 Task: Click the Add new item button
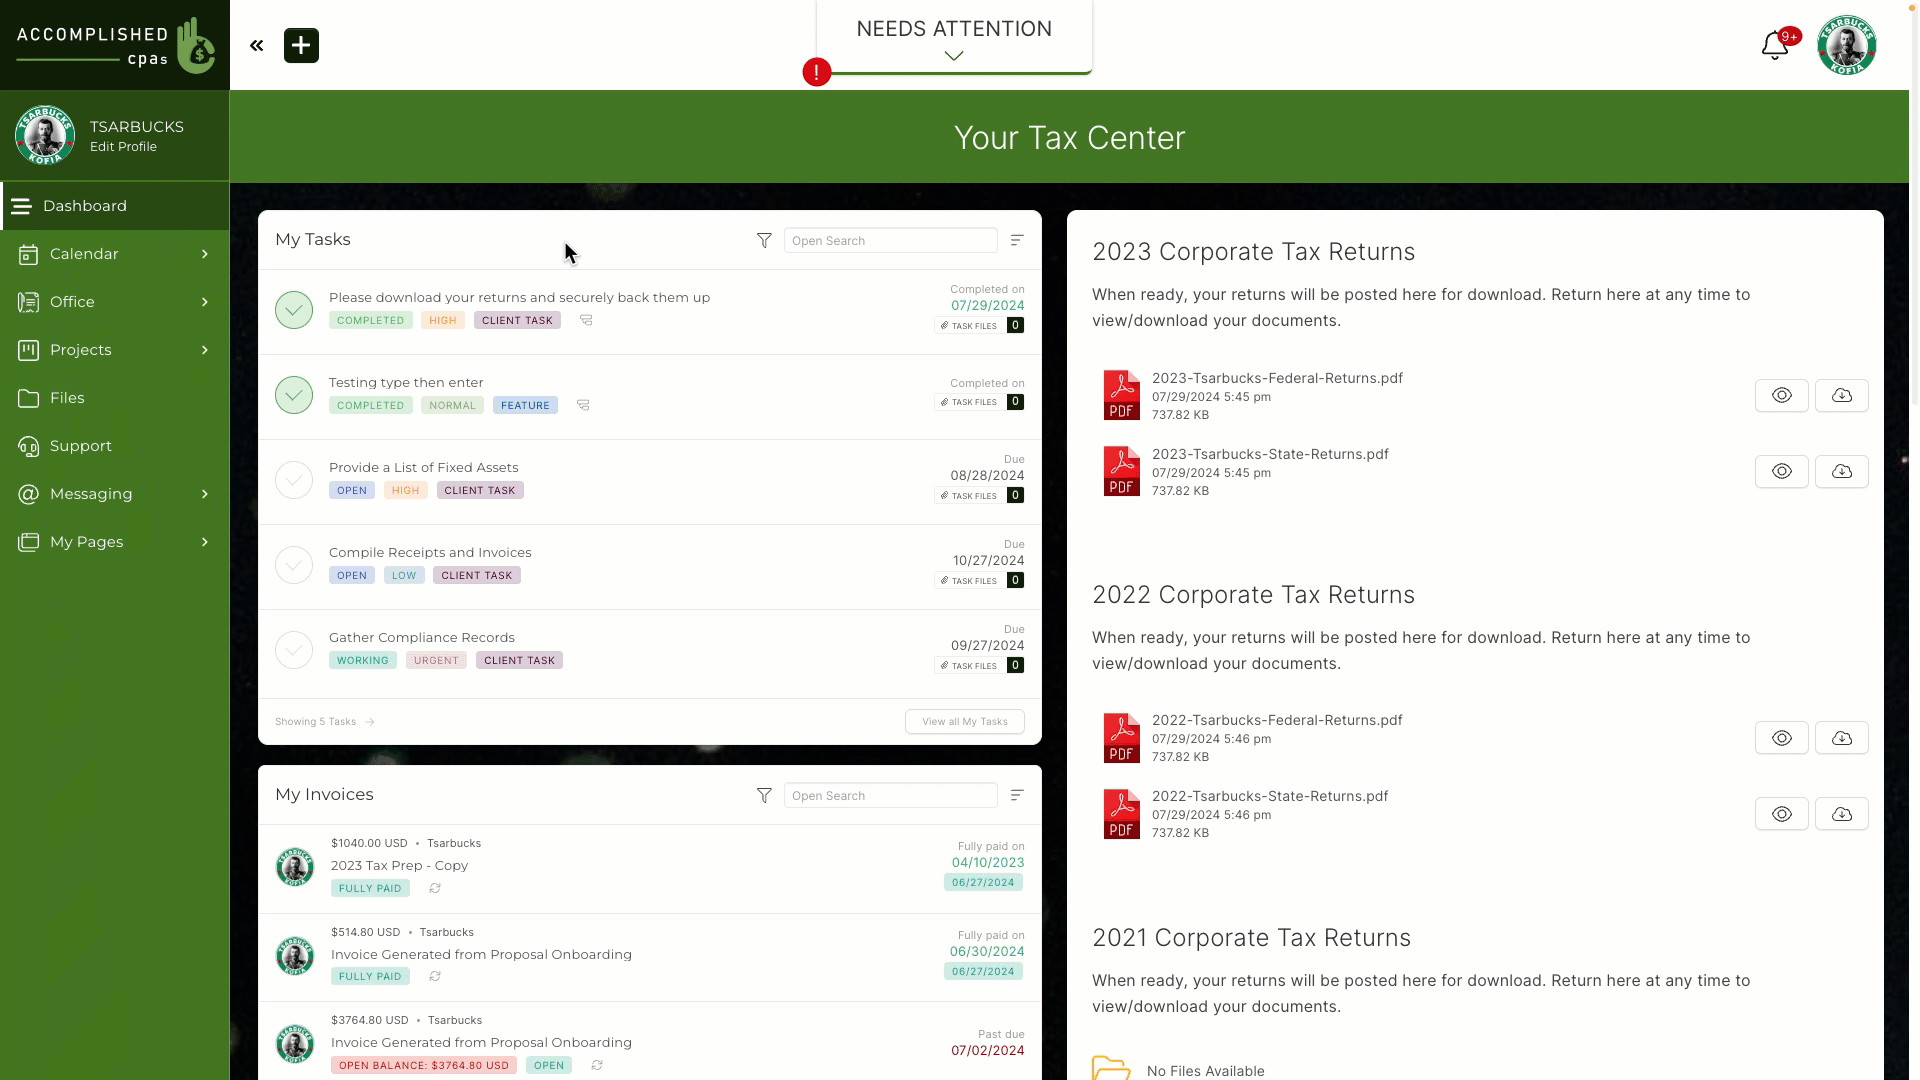(301, 45)
